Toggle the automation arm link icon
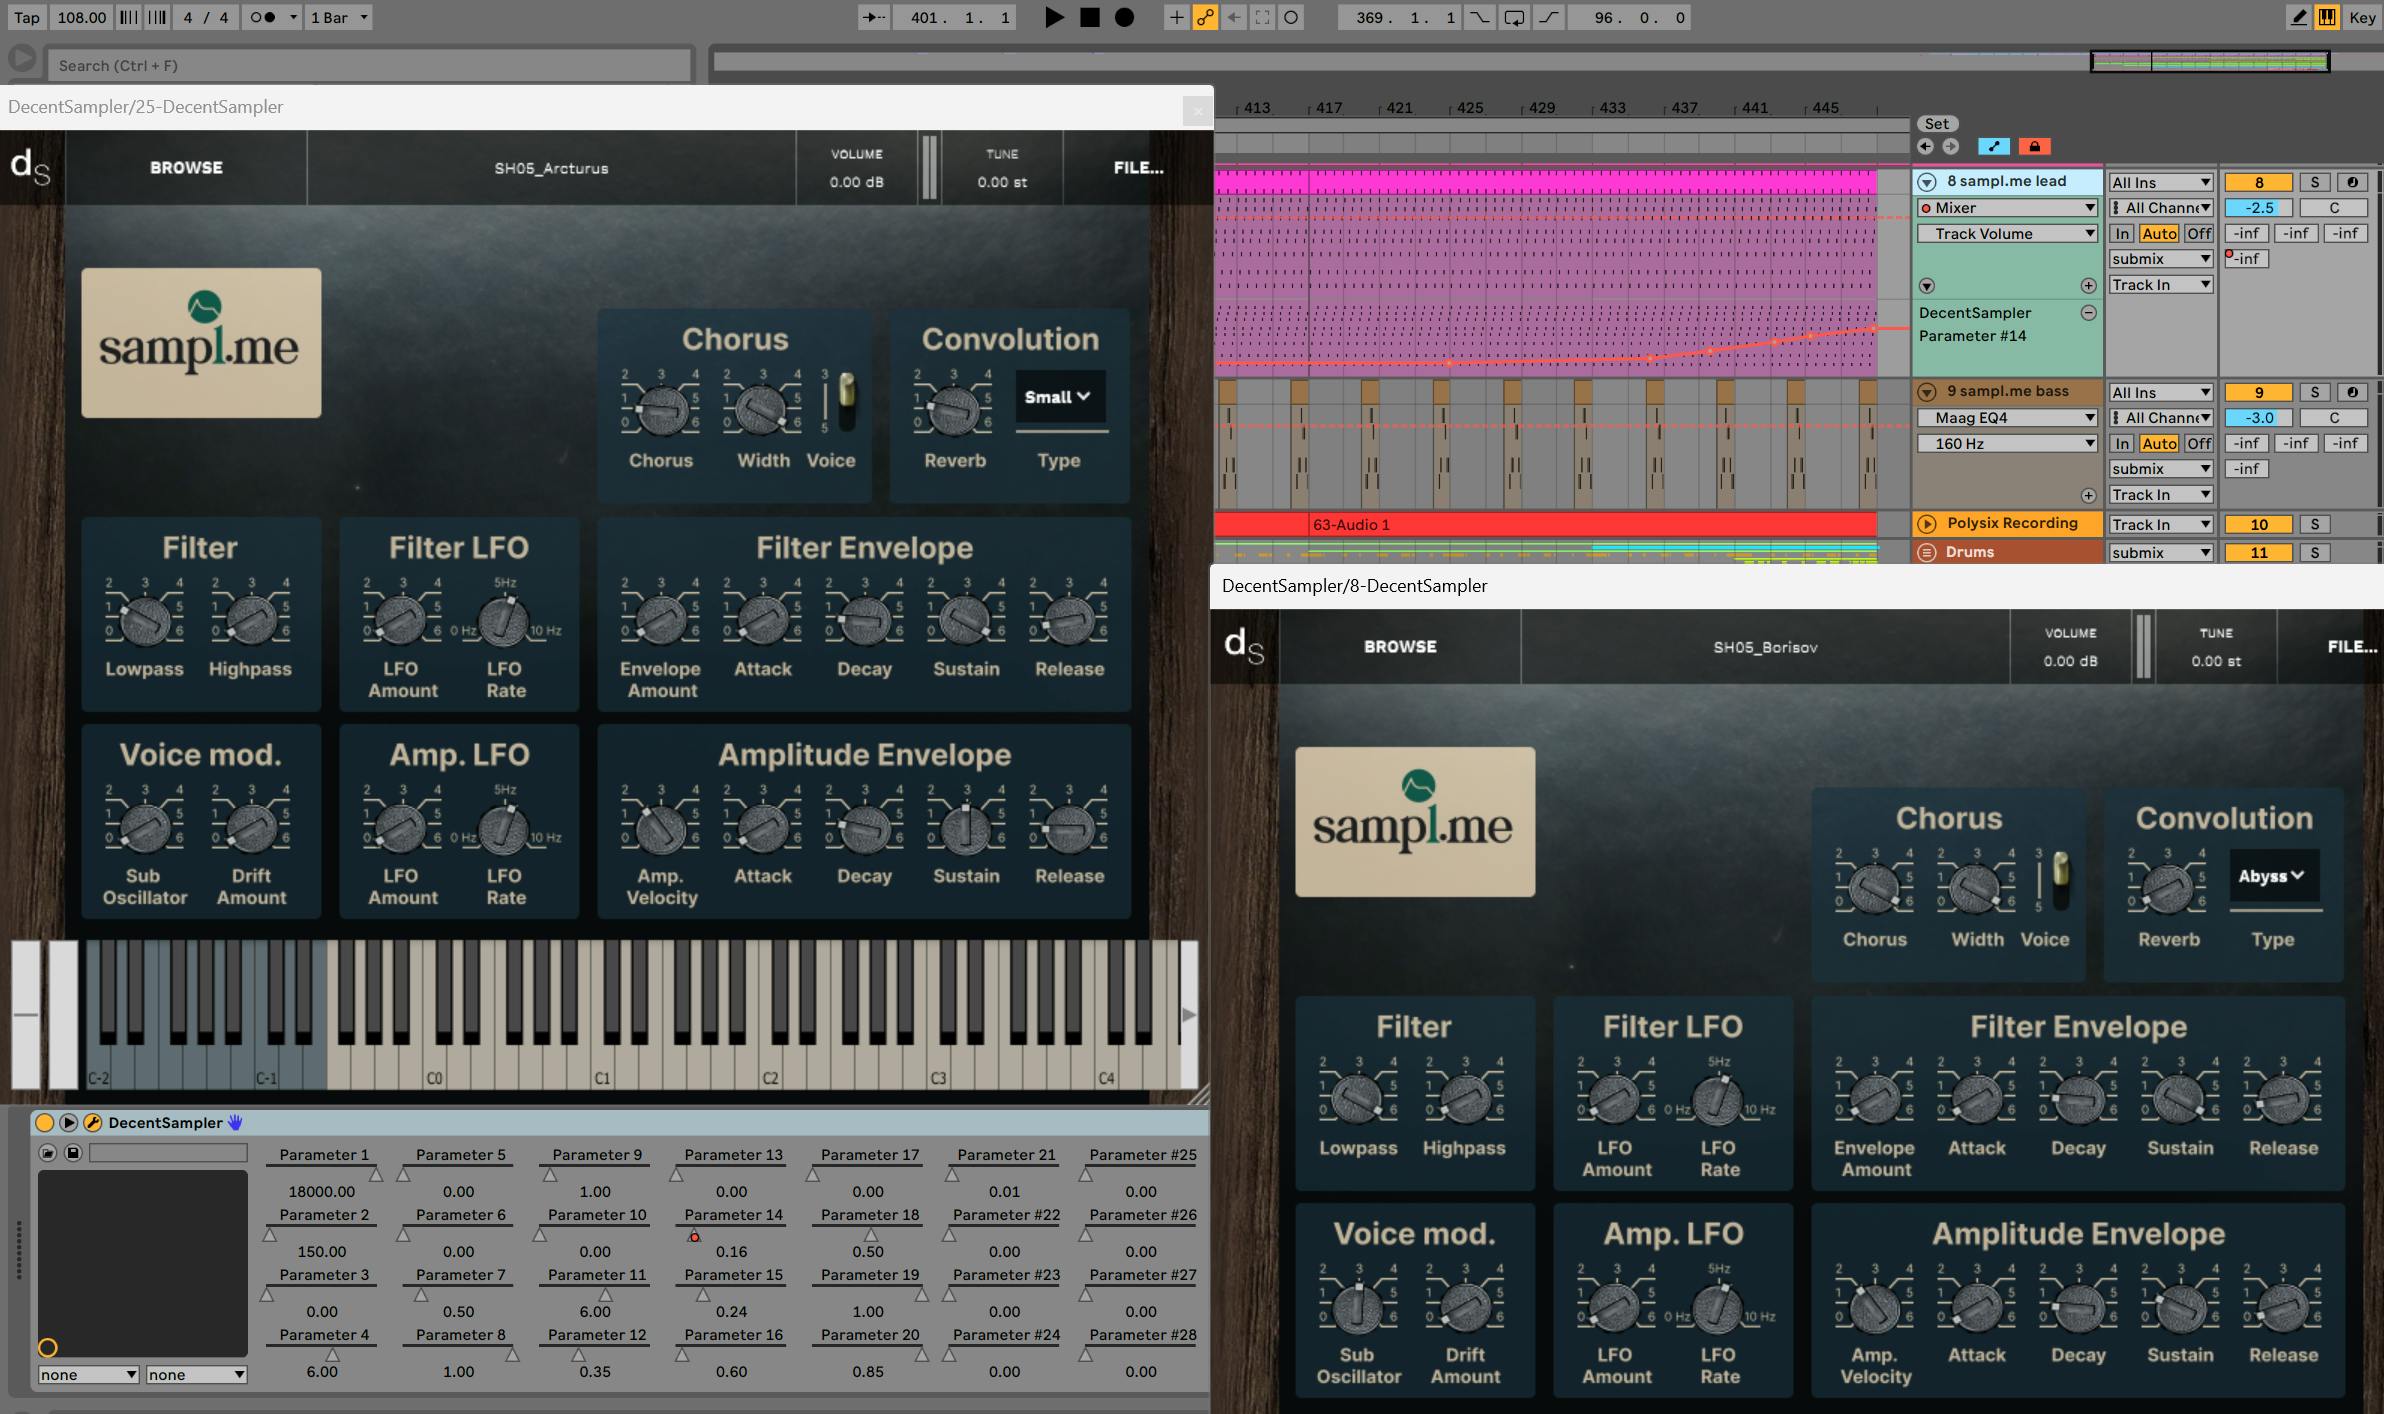Viewport: 2384px width, 1414px height. click(1205, 17)
